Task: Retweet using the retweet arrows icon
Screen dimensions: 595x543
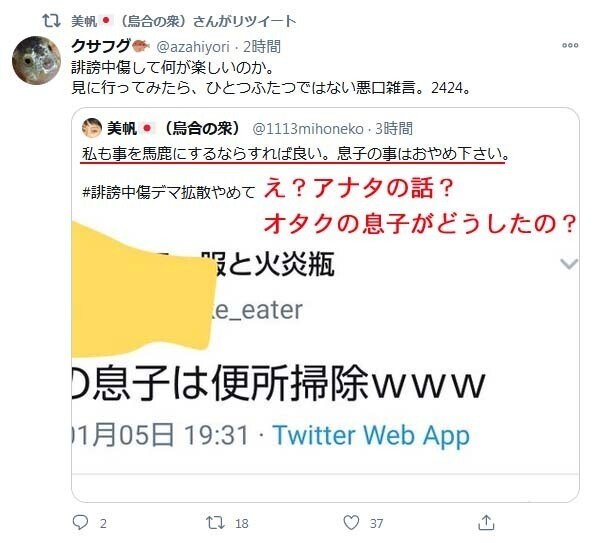Action: (x=215, y=523)
